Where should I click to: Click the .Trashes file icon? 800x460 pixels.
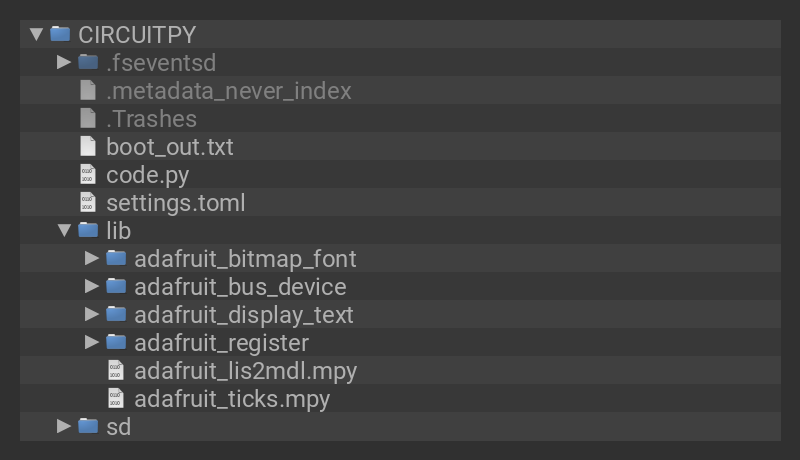click(88, 118)
